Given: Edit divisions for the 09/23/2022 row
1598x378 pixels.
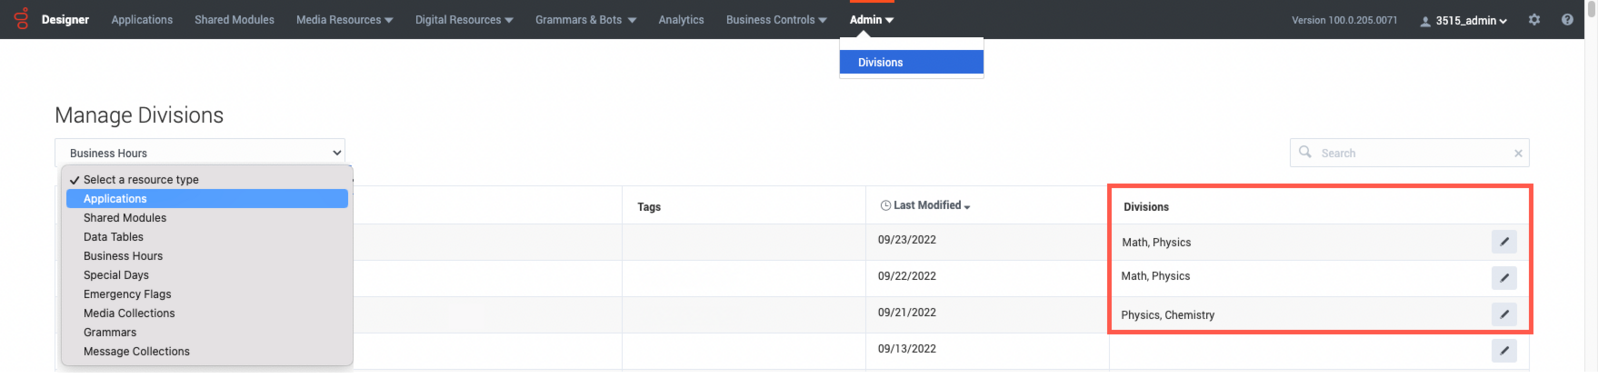Looking at the screenshot, I should [x=1504, y=242].
